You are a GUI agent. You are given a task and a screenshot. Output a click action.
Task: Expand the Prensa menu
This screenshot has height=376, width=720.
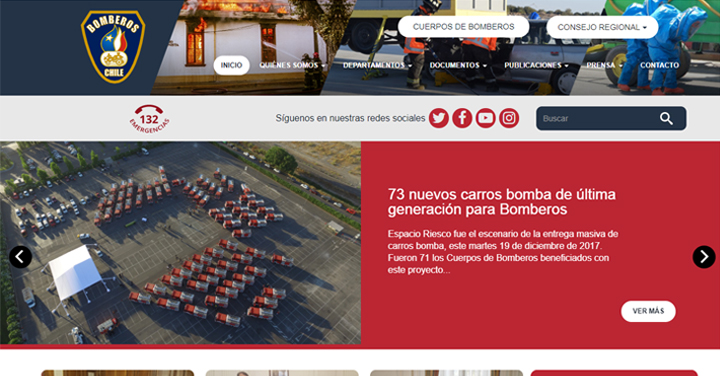click(x=604, y=65)
